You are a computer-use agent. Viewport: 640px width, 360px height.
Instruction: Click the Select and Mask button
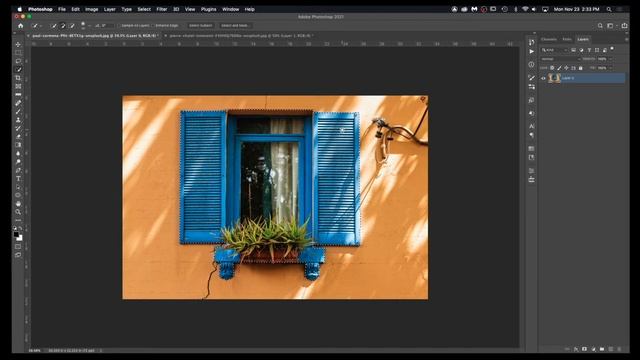point(235,25)
